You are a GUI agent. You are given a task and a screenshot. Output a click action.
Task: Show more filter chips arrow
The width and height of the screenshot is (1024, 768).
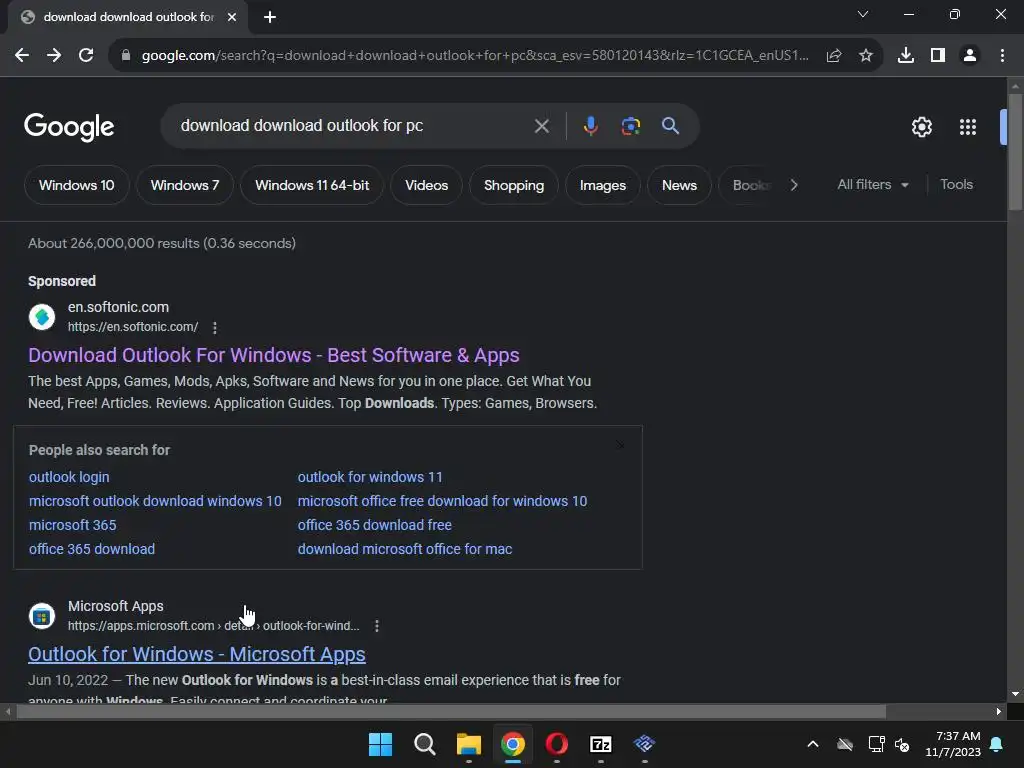tap(794, 185)
